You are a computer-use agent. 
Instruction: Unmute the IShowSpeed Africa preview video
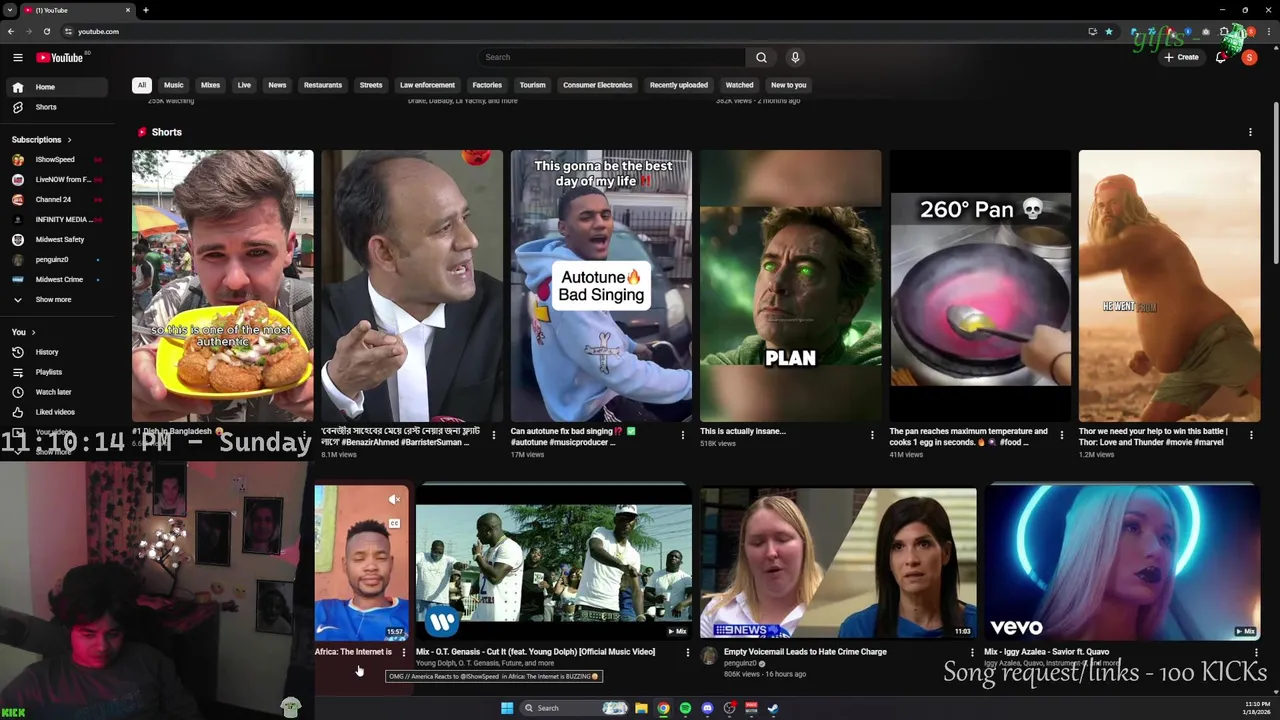click(395, 500)
